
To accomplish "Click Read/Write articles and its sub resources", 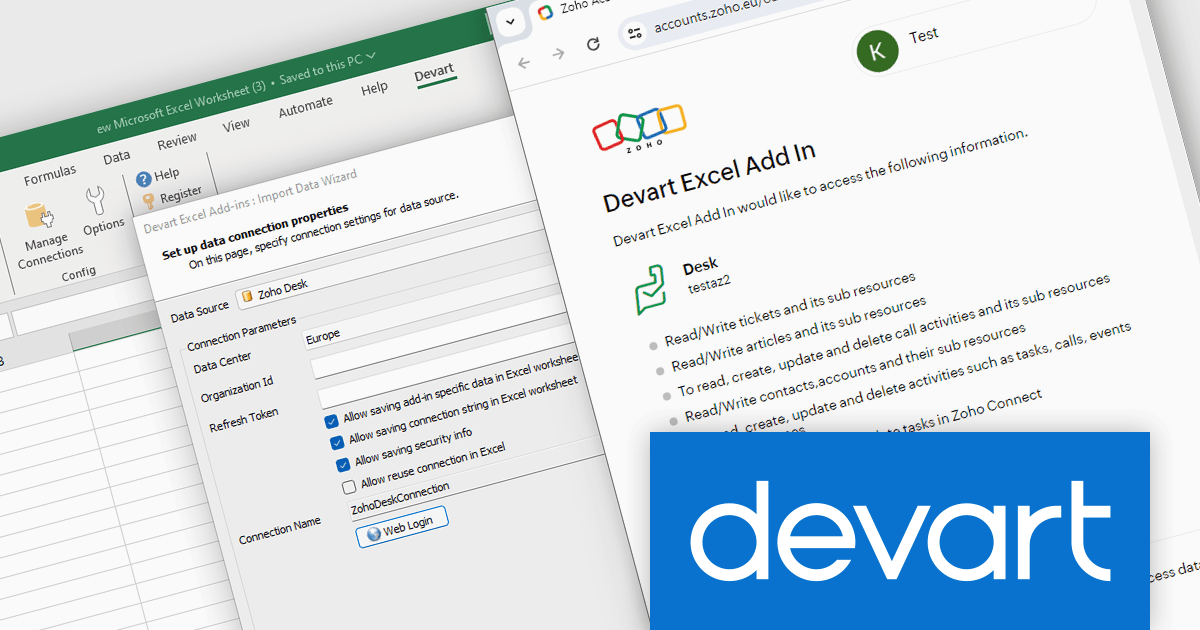I will pyautogui.click(x=799, y=332).
